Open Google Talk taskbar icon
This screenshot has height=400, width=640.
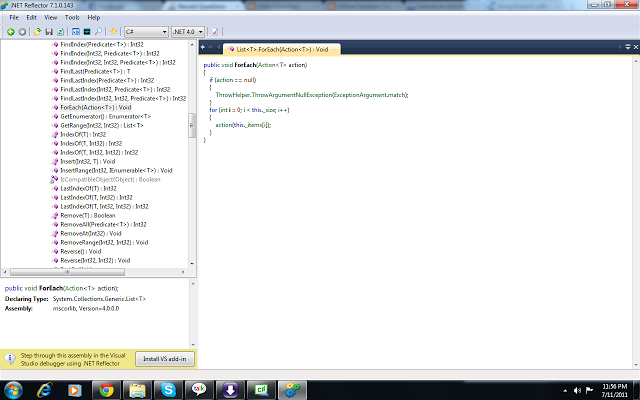pos(199,390)
